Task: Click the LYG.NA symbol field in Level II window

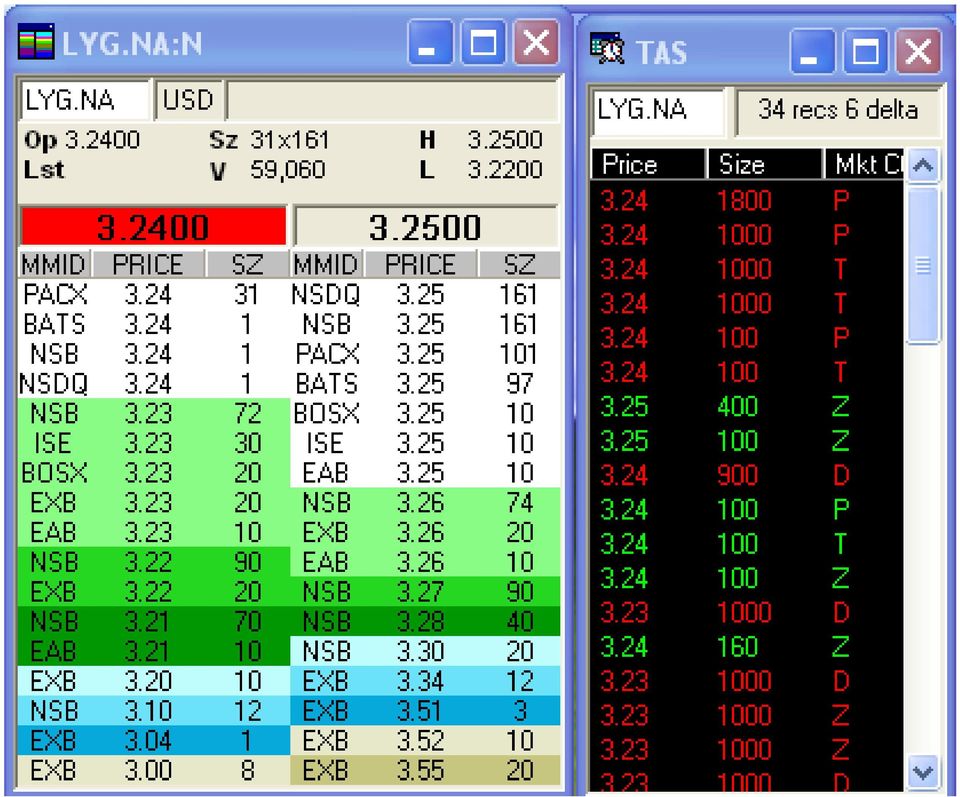Action: [x=84, y=100]
